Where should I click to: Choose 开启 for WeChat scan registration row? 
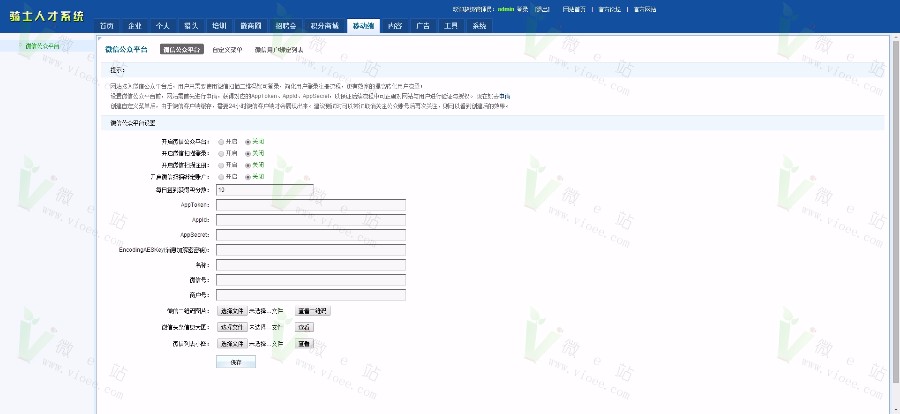coord(221,165)
